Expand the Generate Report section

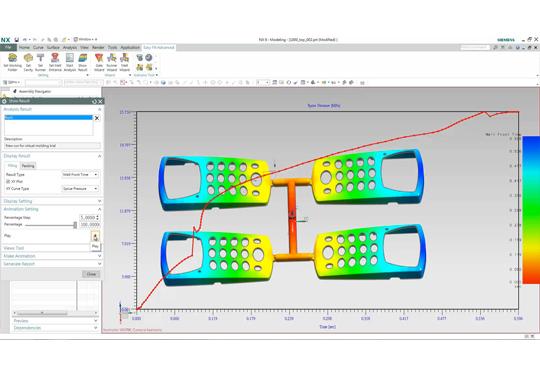click(52, 264)
